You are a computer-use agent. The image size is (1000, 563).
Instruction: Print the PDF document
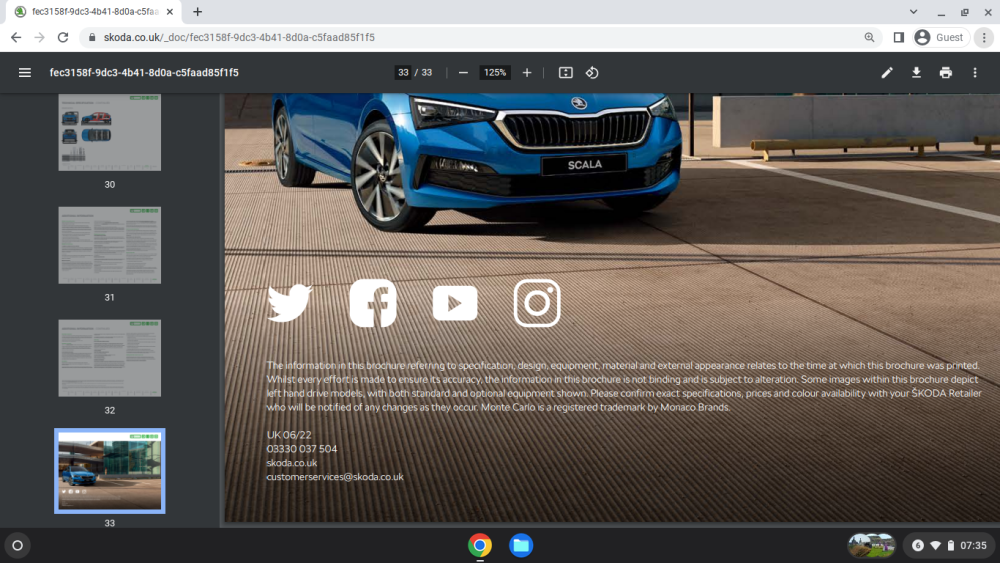coord(946,73)
